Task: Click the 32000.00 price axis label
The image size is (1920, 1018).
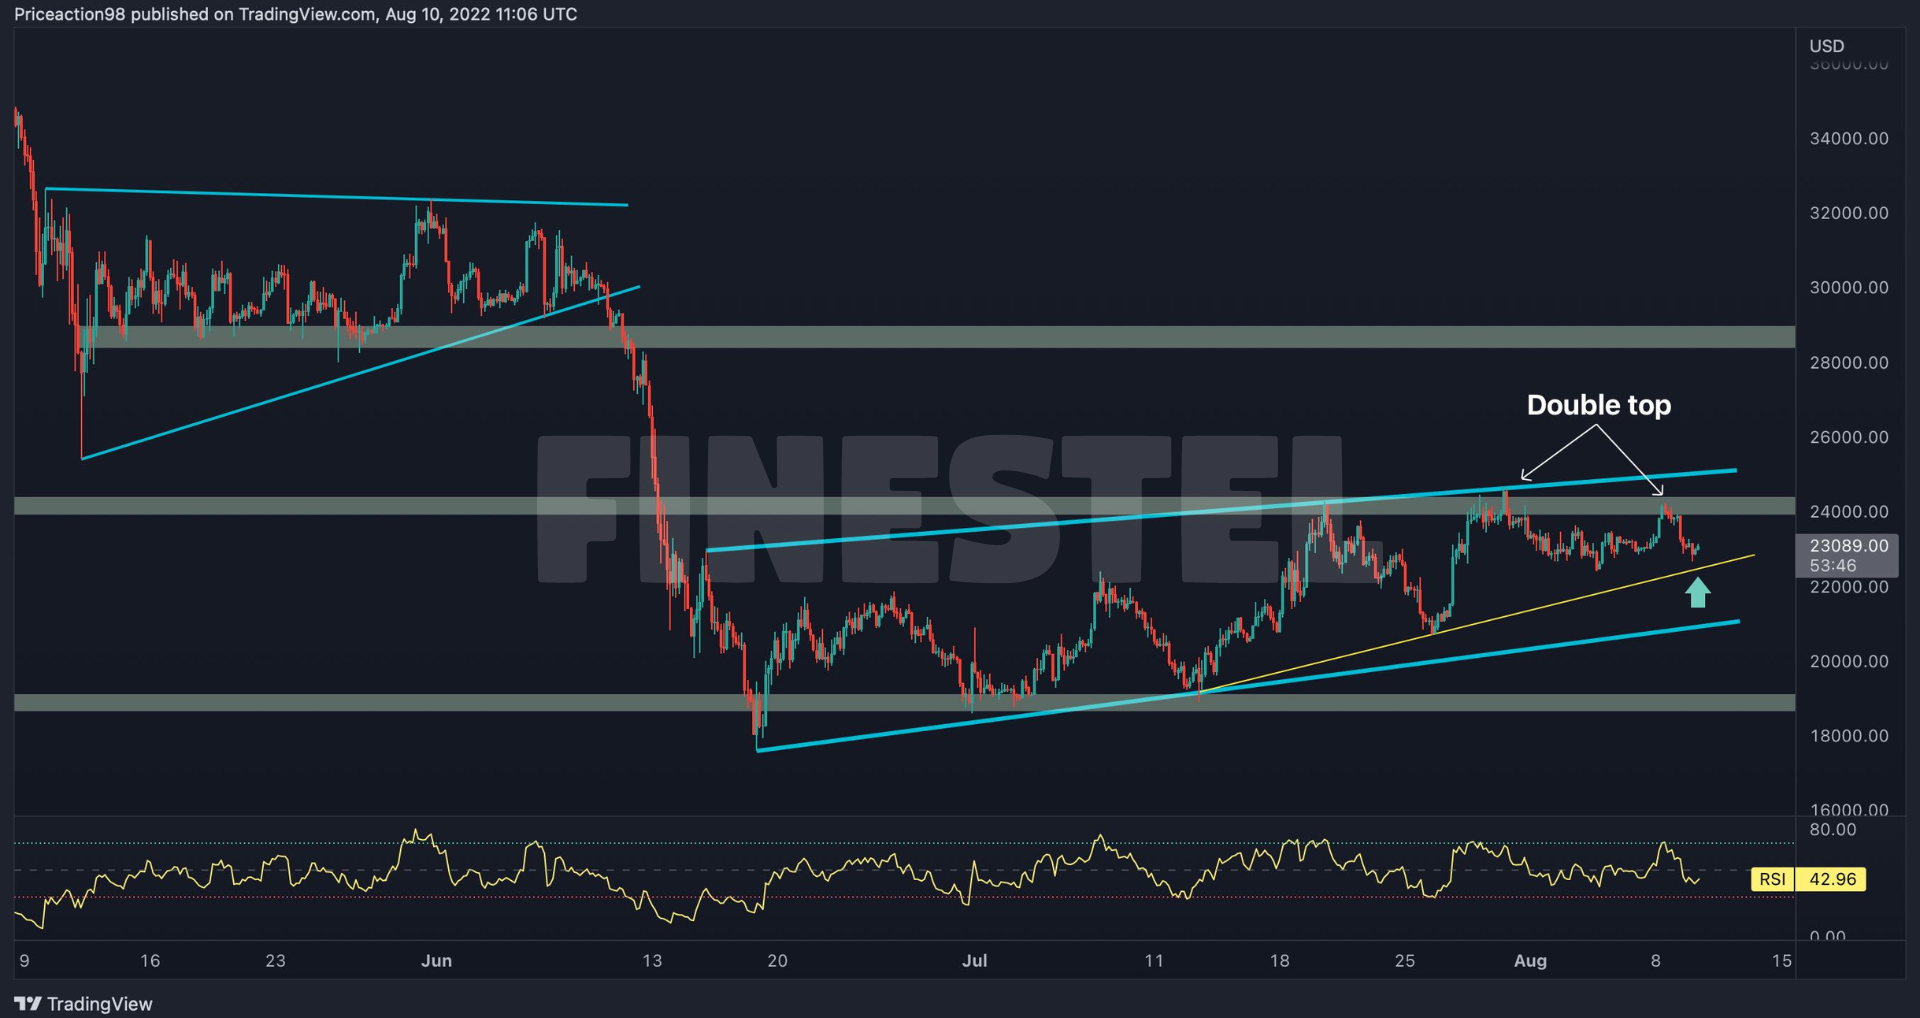Action: coord(1849,213)
